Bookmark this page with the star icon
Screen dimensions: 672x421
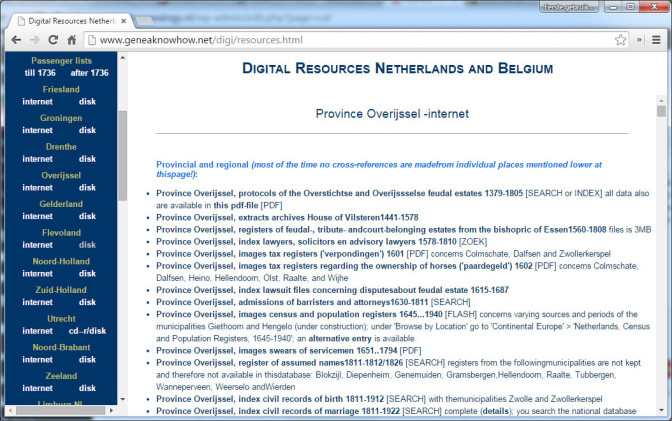(x=621, y=40)
